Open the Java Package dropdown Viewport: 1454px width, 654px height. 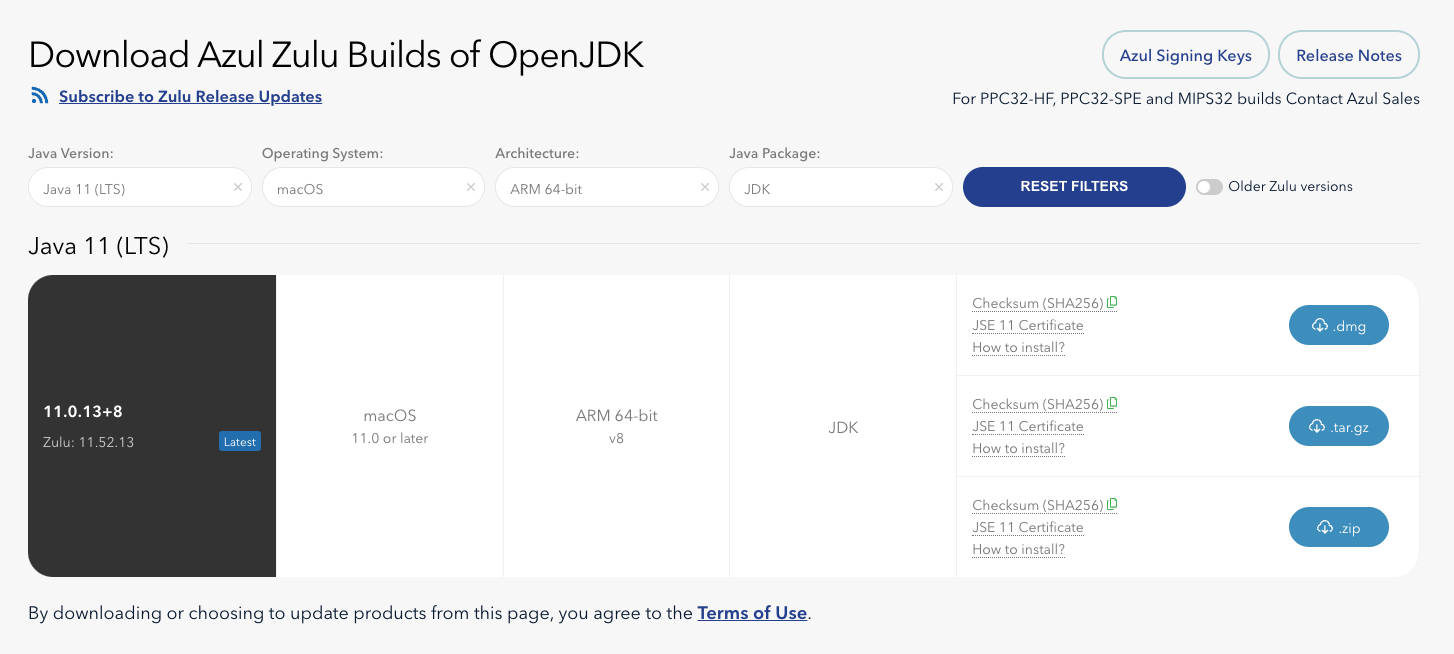[830, 188]
